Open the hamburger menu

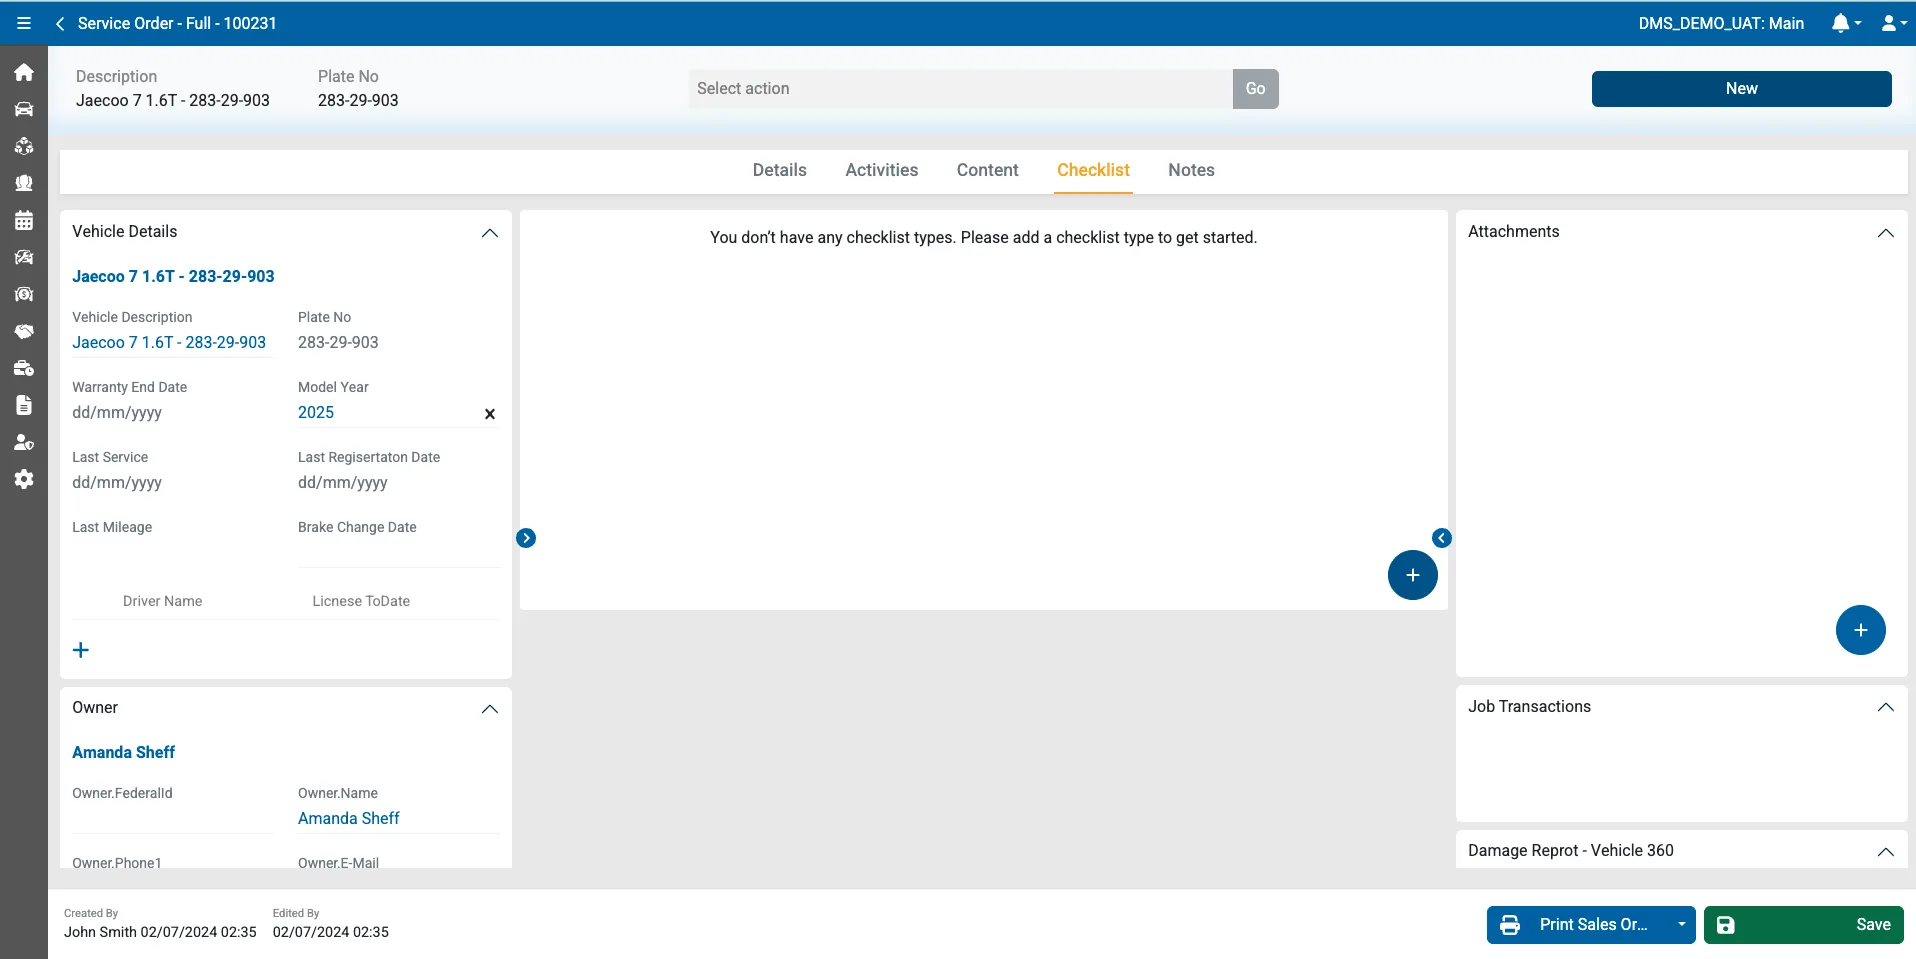coord(24,23)
